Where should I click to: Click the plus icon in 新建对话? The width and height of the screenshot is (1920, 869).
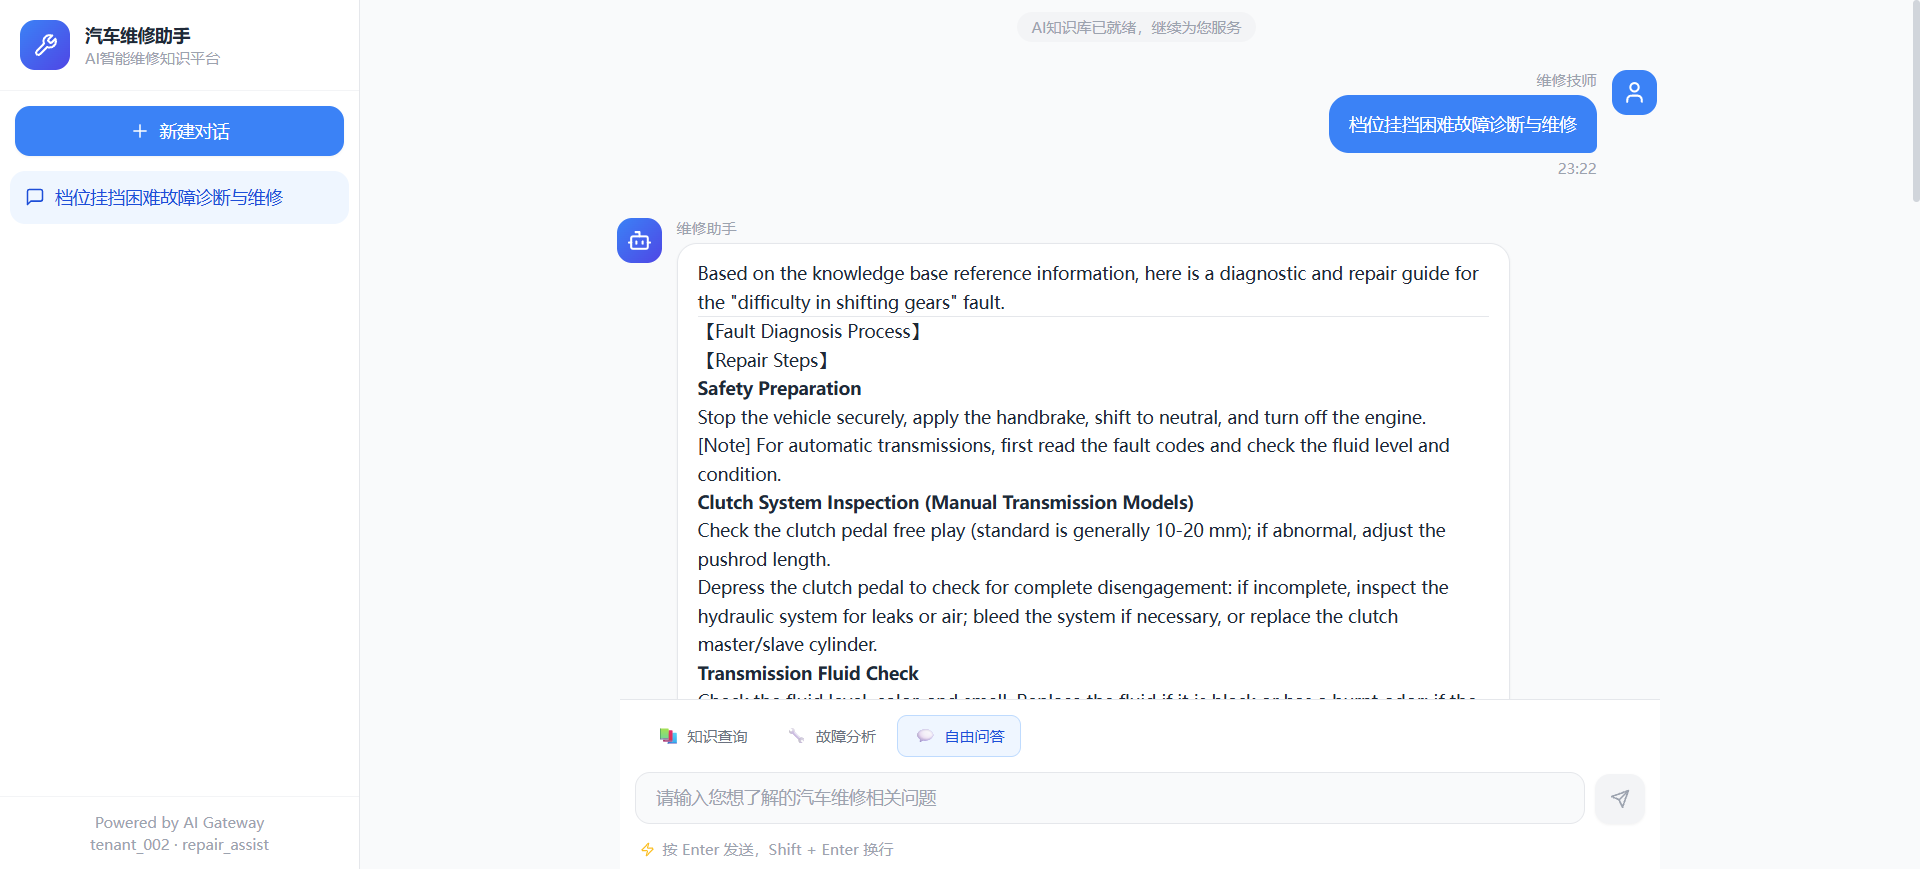point(140,131)
